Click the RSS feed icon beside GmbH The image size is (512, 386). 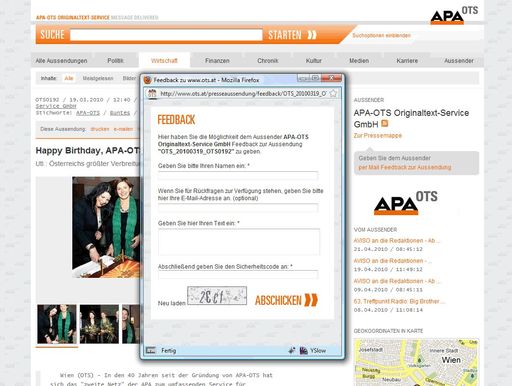click(385, 123)
